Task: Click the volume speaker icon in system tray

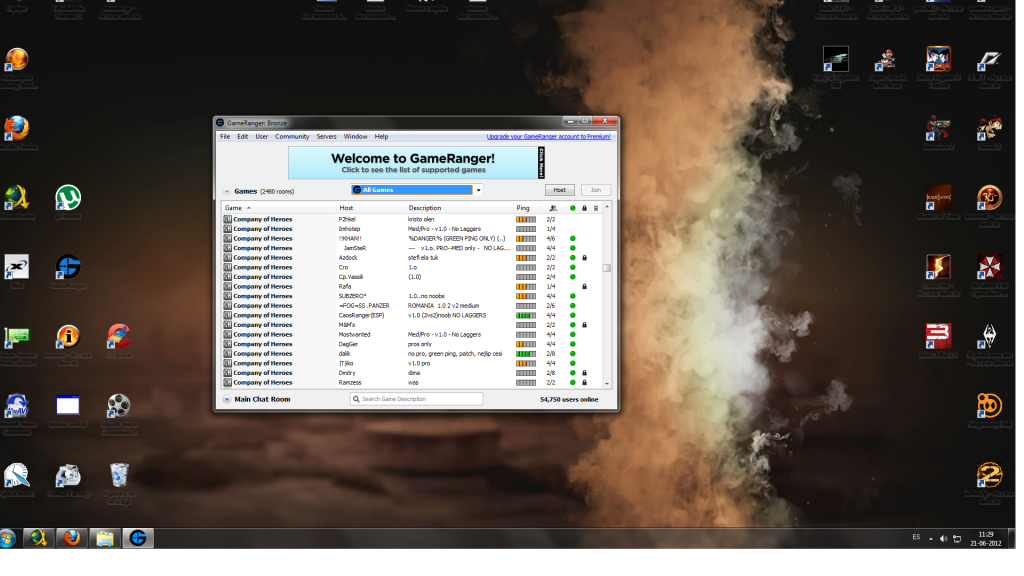Action: pos(943,539)
